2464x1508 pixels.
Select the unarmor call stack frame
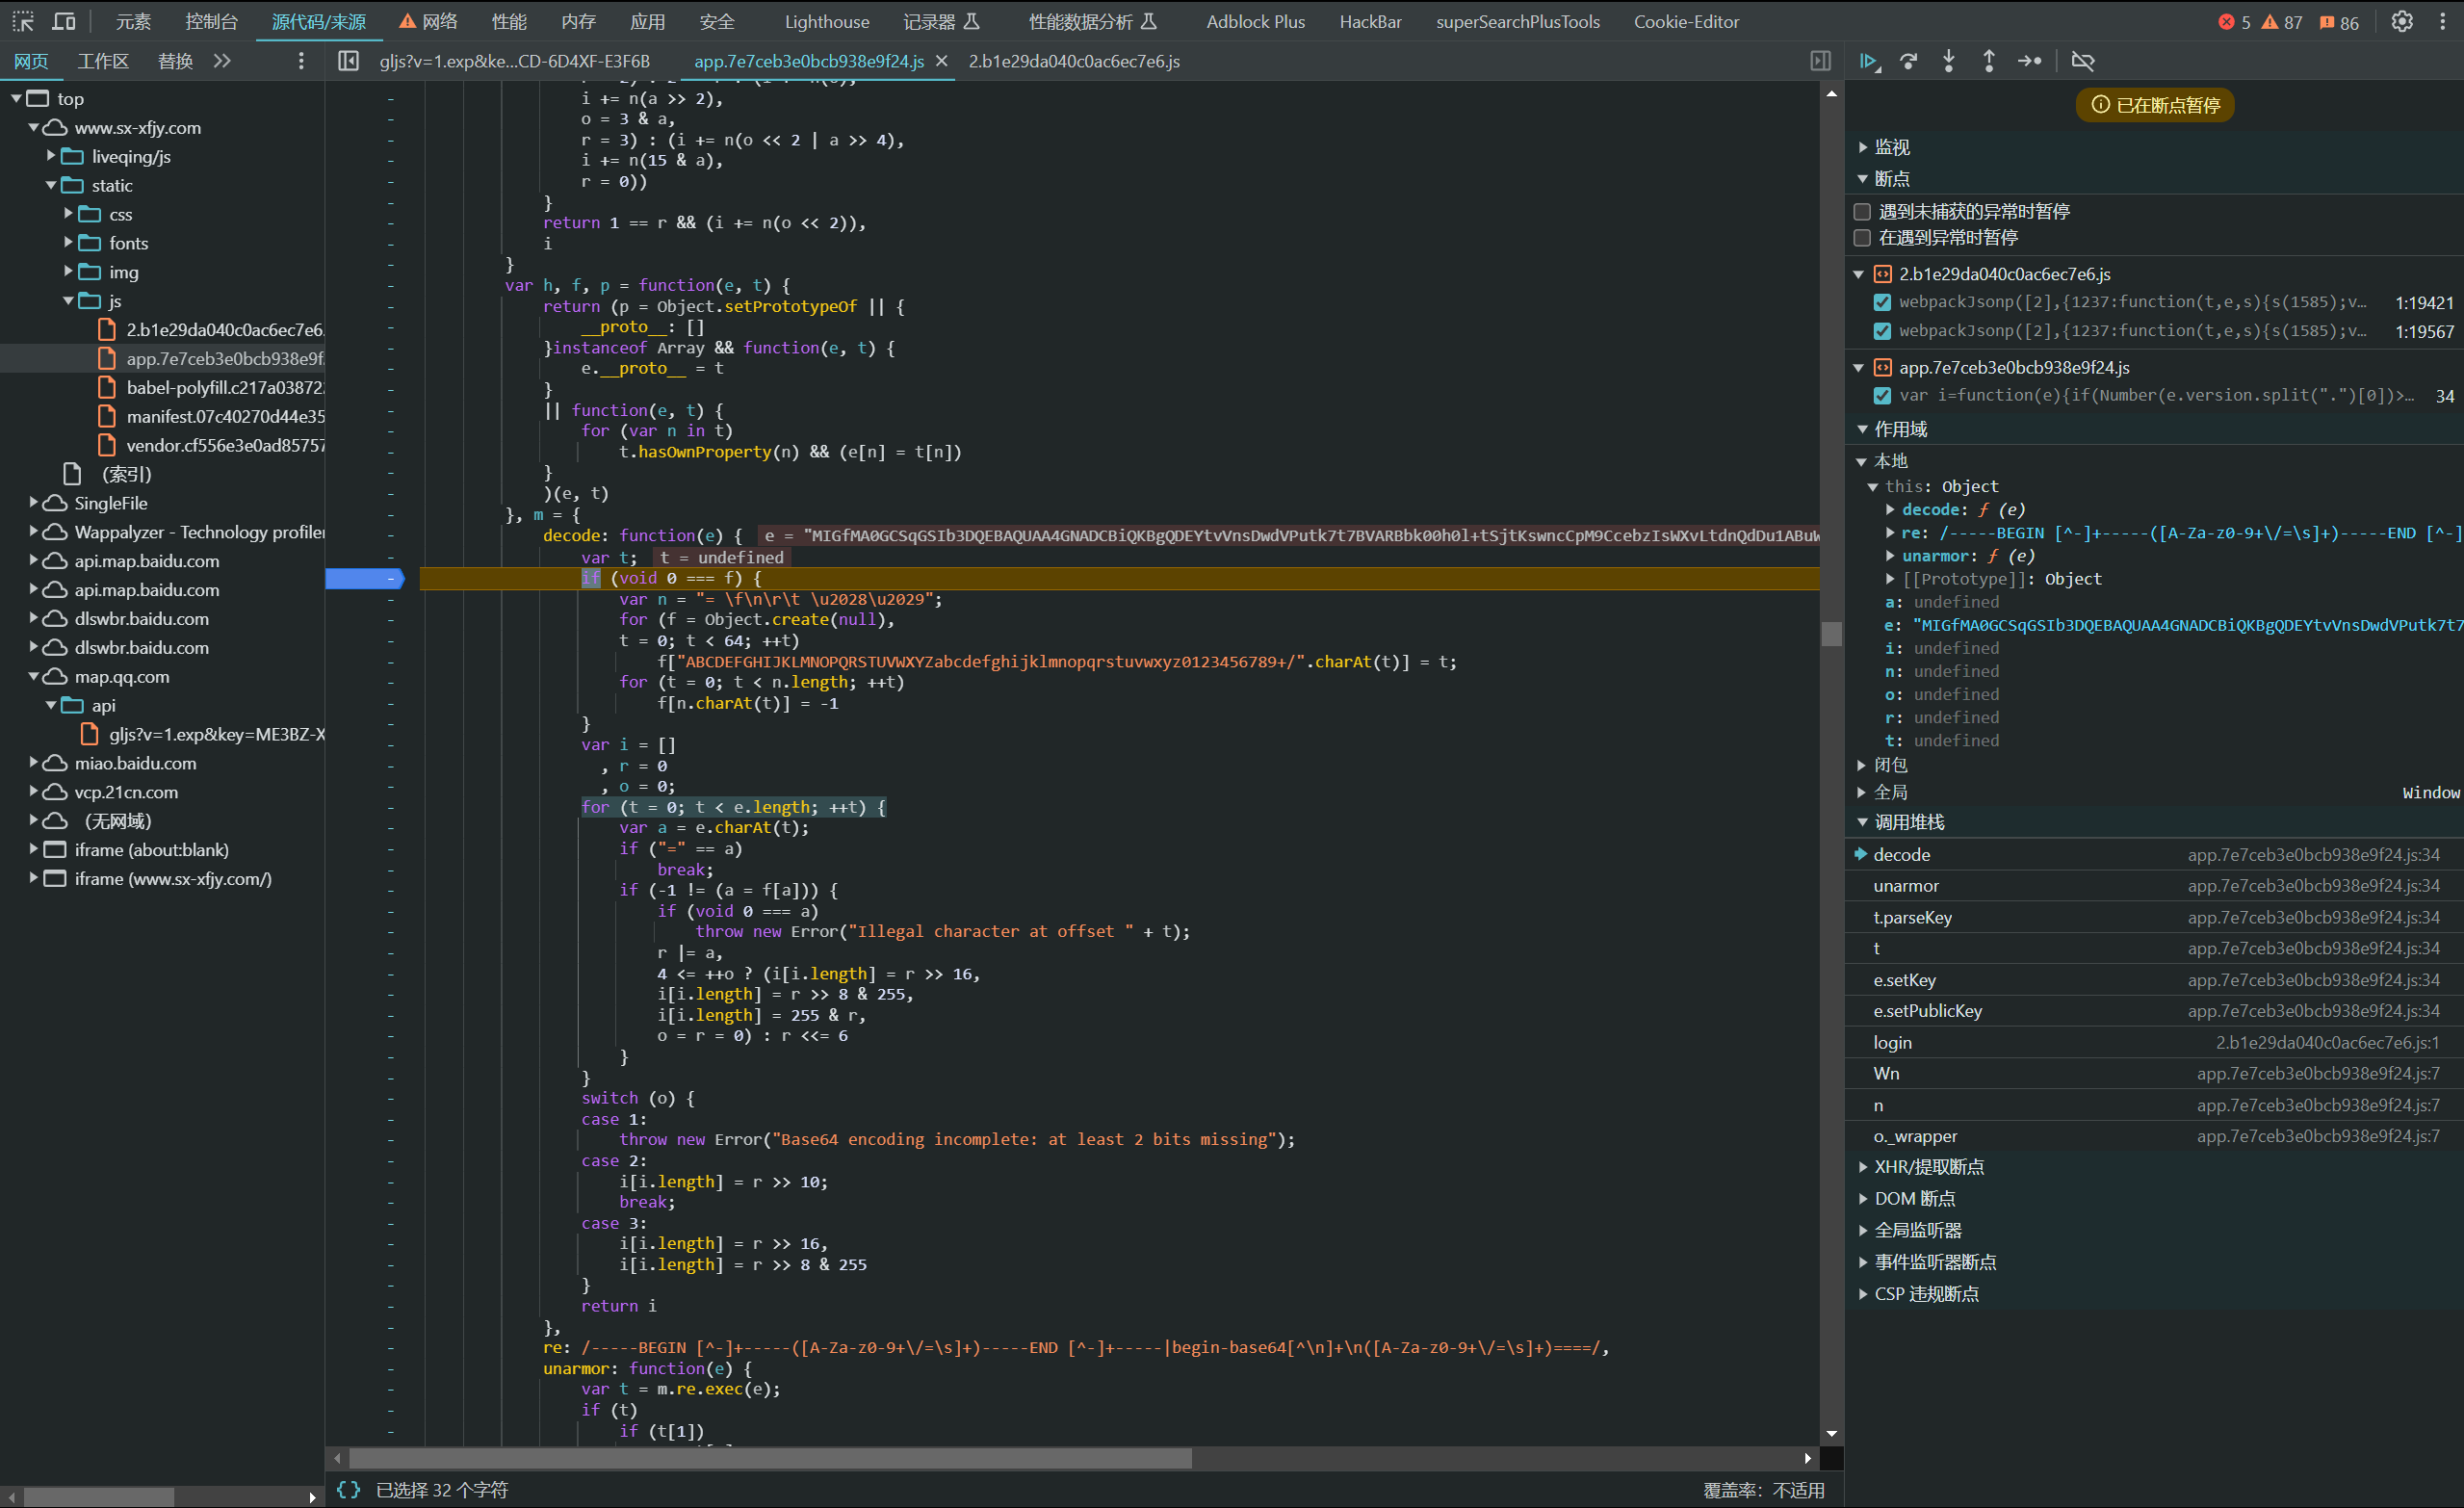pyautogui.click(x=2155, y=886)
